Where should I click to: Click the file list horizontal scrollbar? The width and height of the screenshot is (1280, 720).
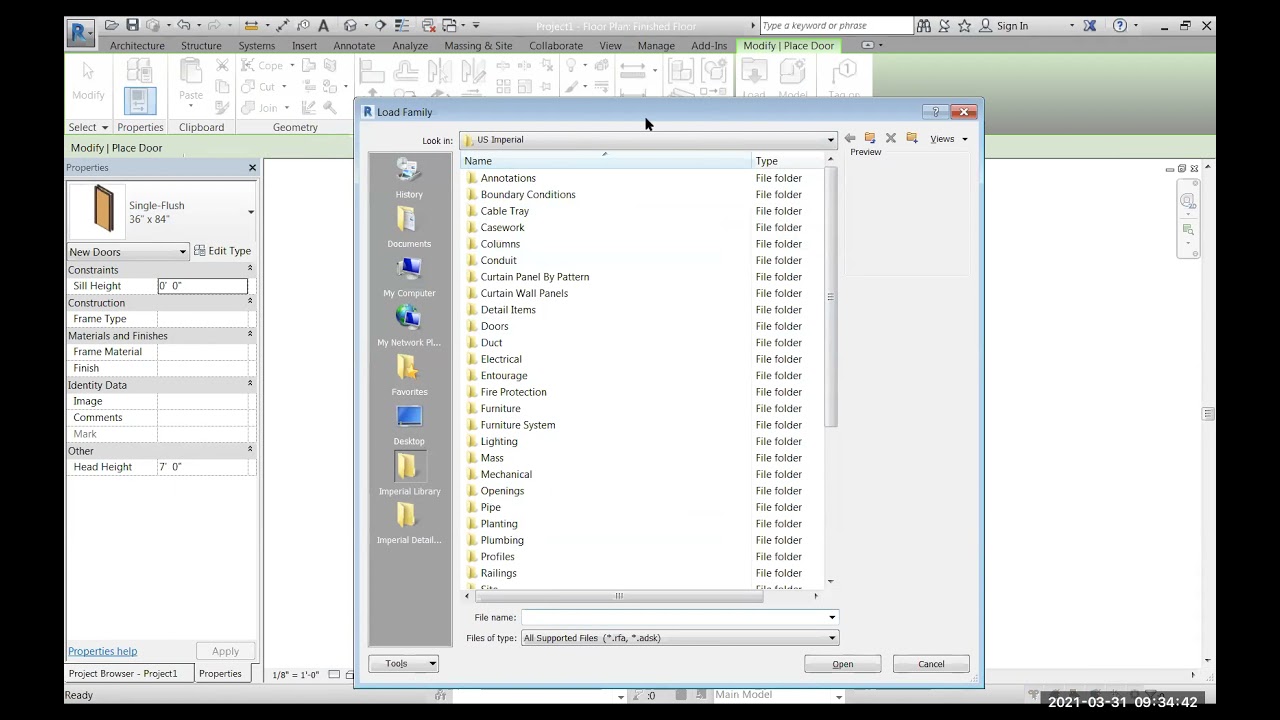coord(618,596)
